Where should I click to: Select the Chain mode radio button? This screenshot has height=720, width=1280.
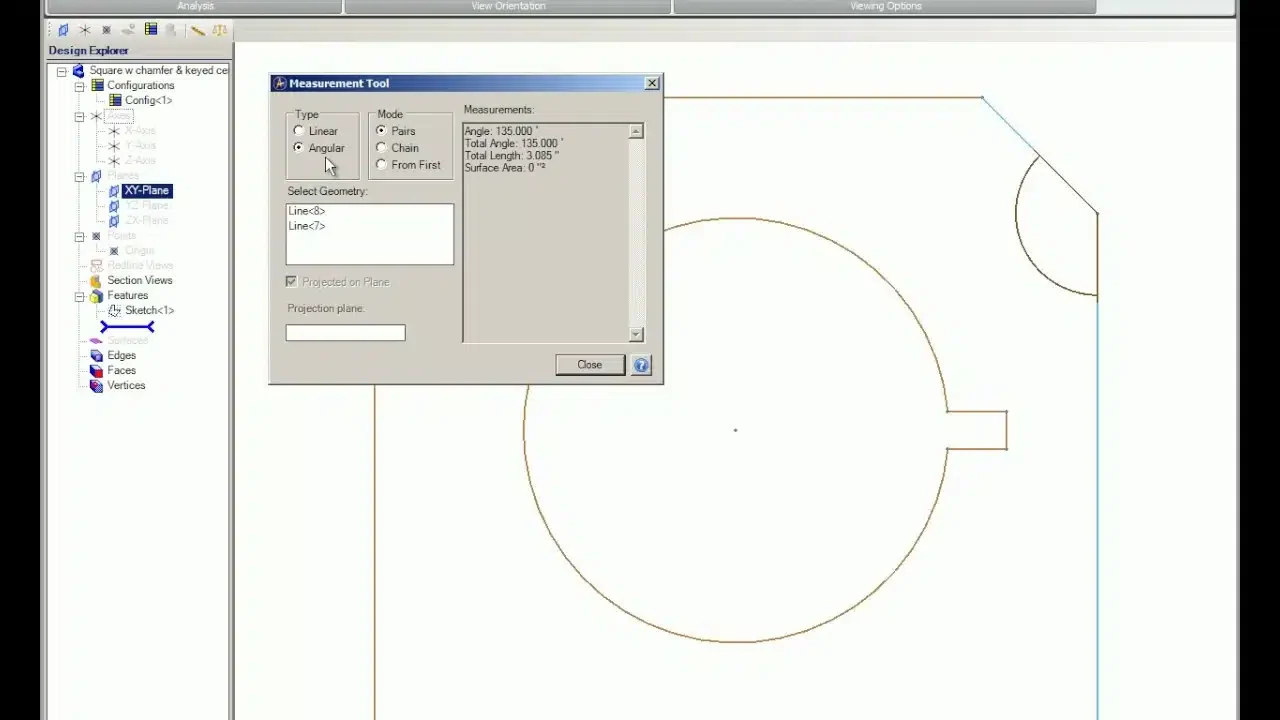tap(381, 148)
